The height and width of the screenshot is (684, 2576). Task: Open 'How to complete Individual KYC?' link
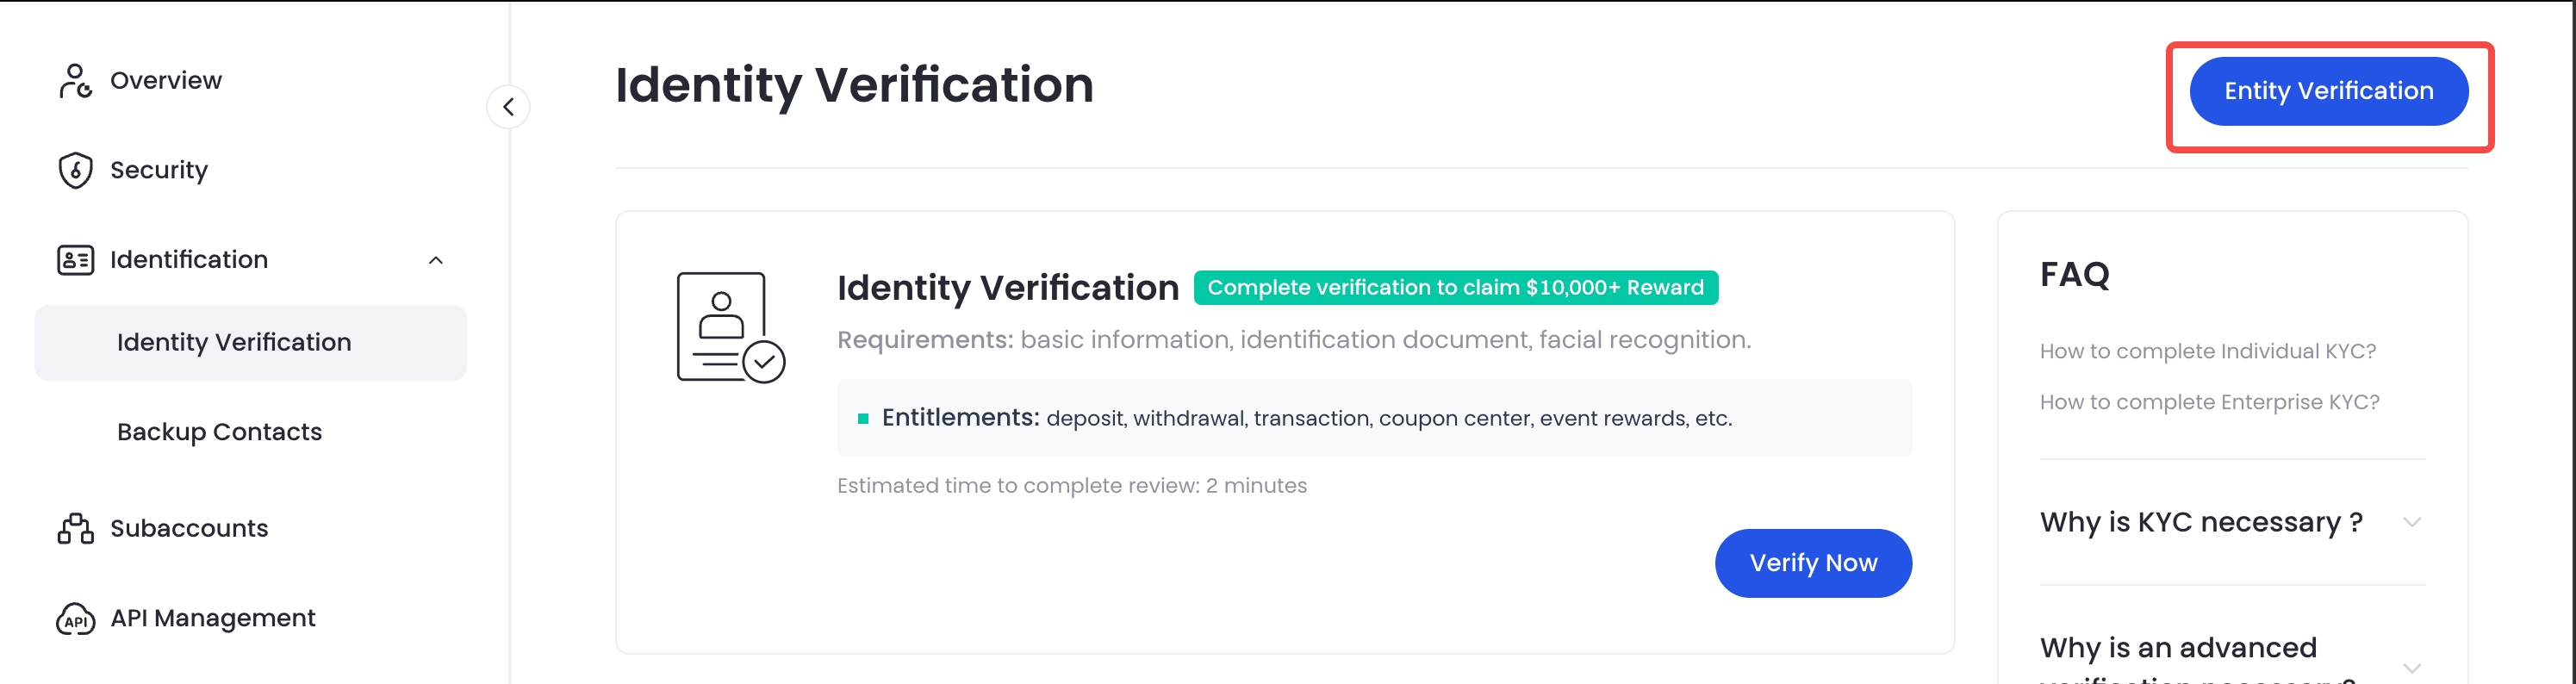(x=2207, y=351)
